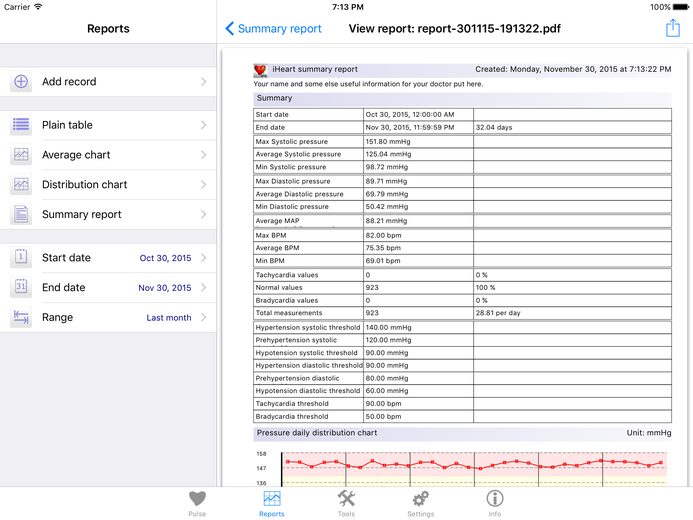This screenshot has height=520, width=693.
Task: Tap the End date calendar icon
Action: click(x=21, y=287)
